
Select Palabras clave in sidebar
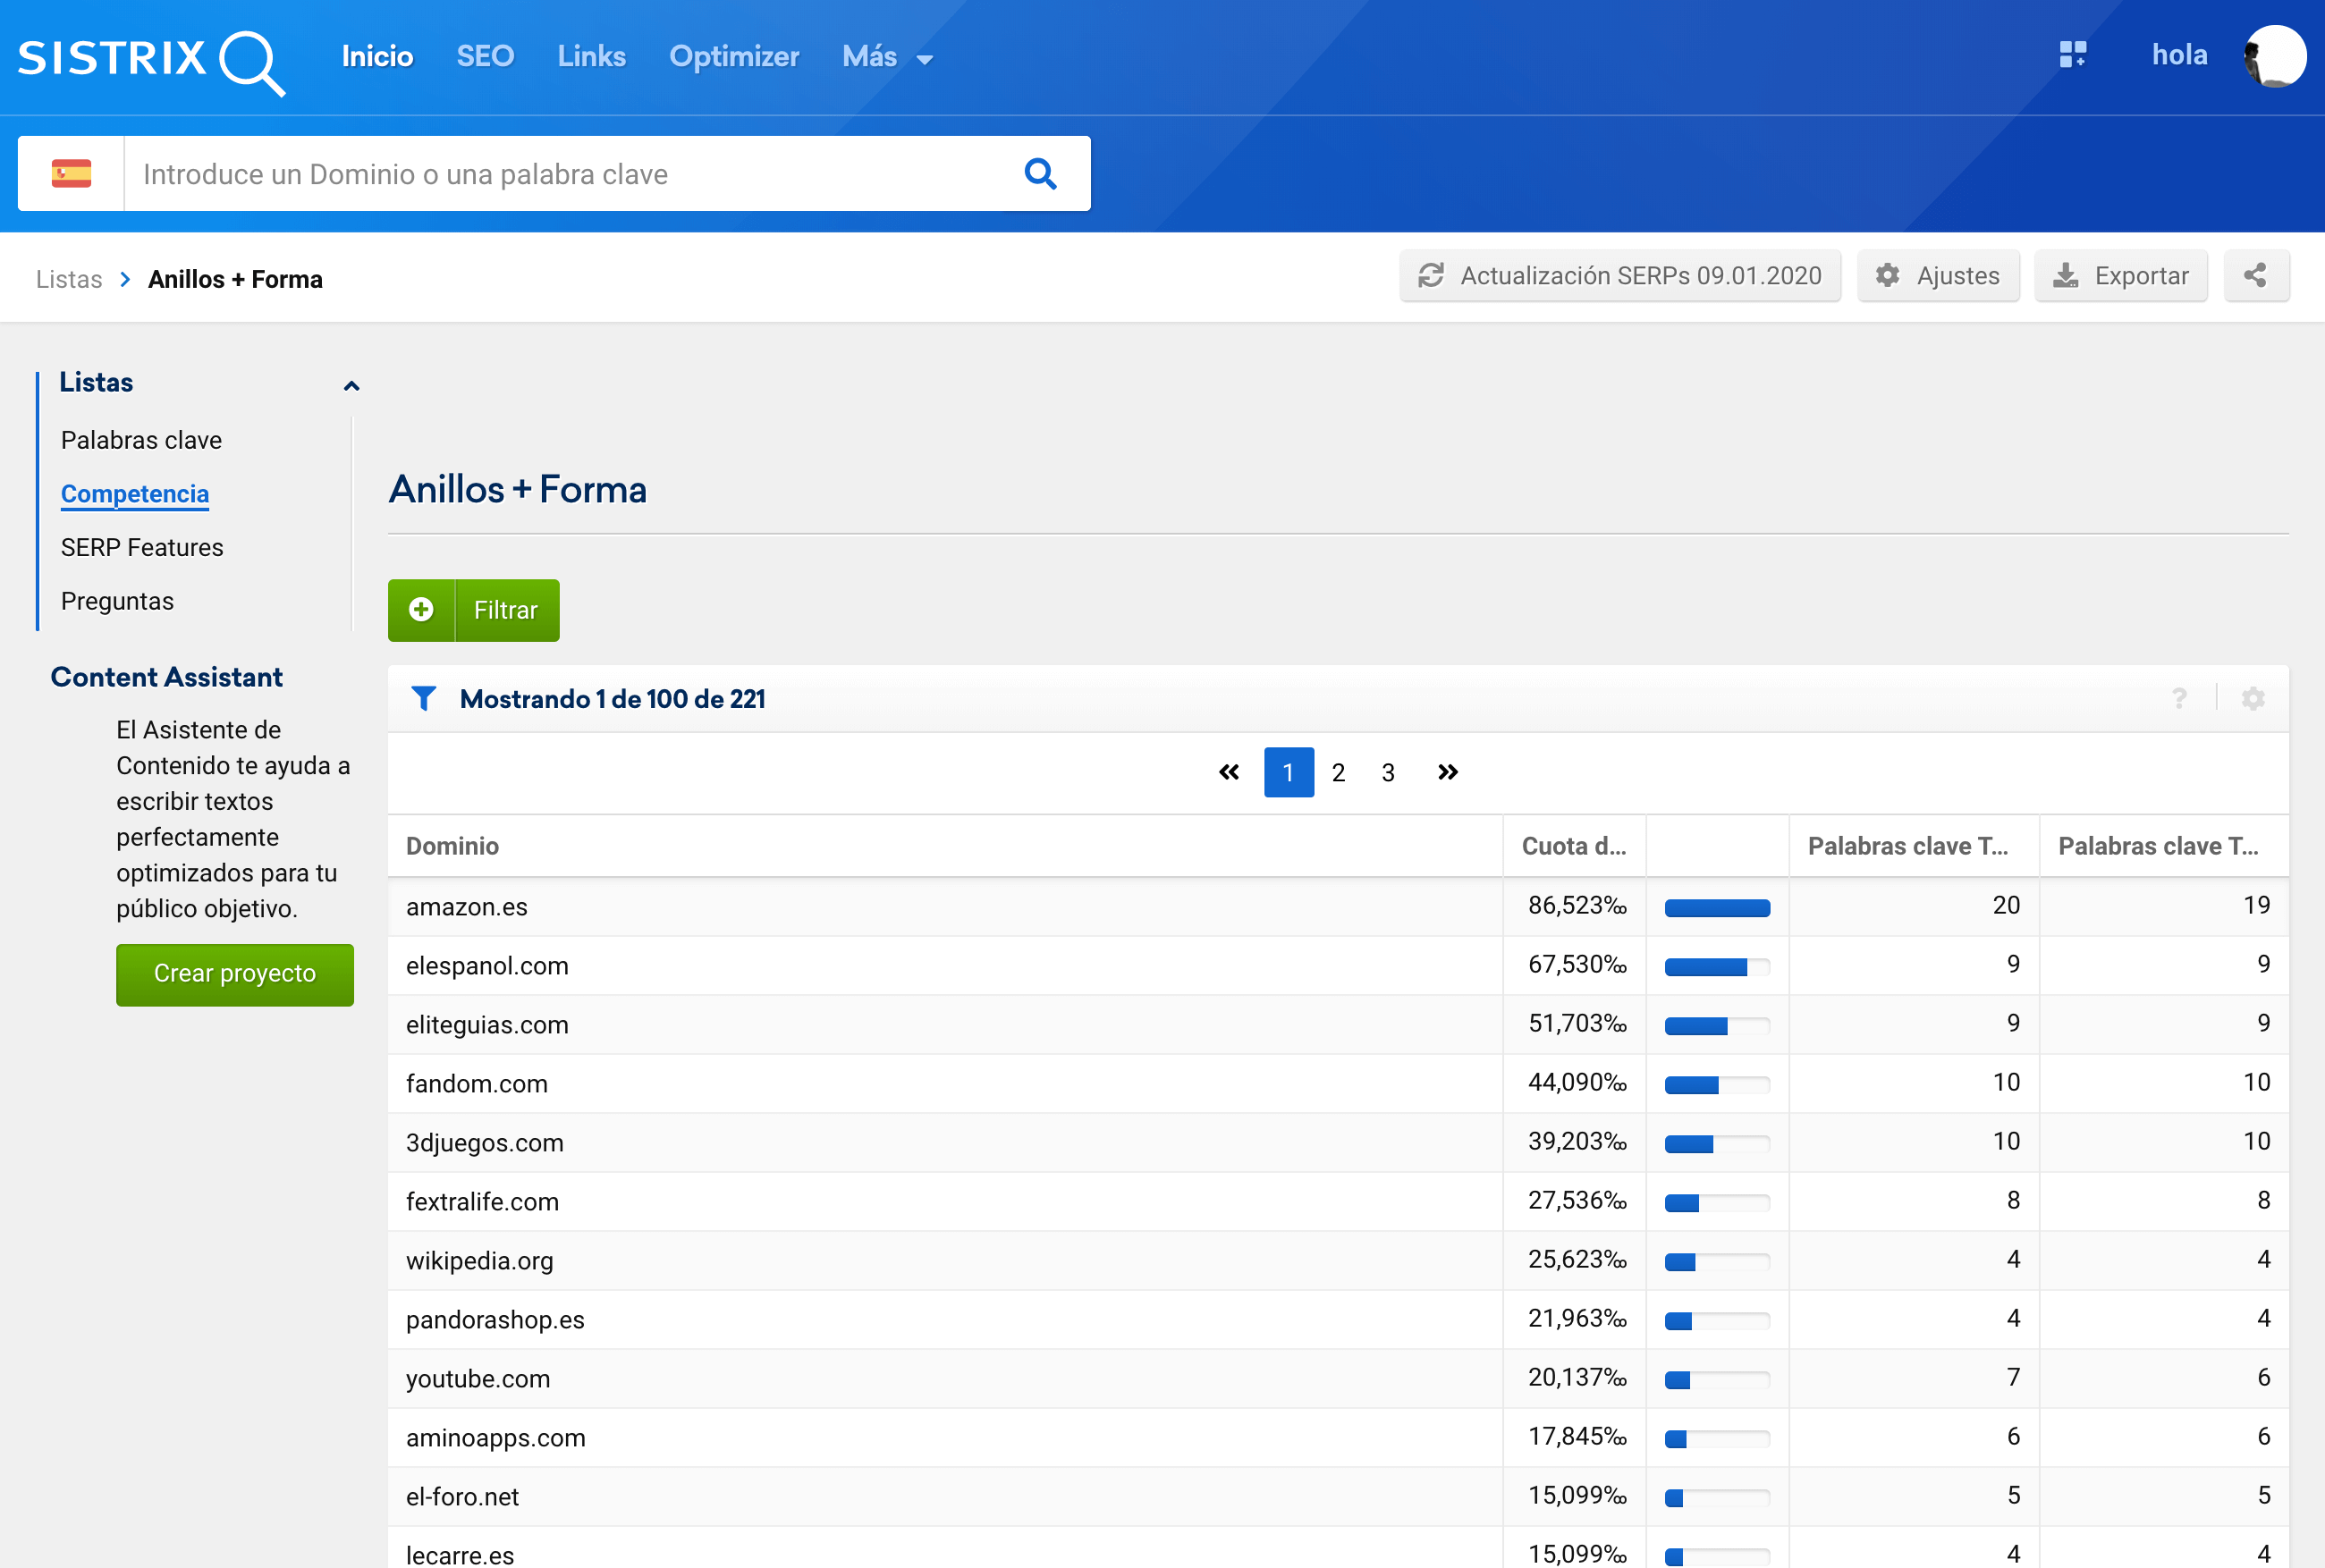(141, 440)
